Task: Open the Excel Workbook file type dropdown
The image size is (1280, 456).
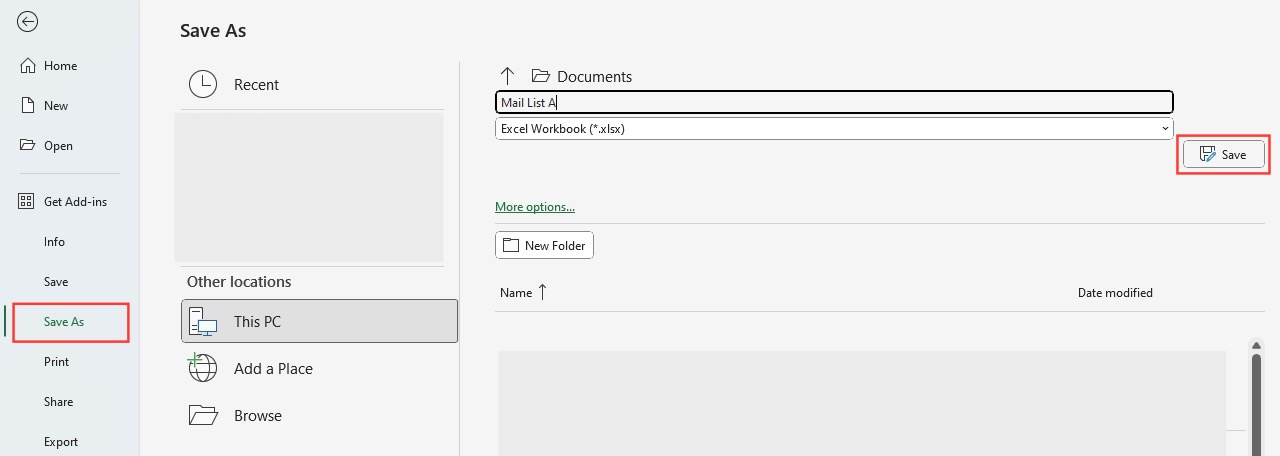Action: [x=834, y=129]
